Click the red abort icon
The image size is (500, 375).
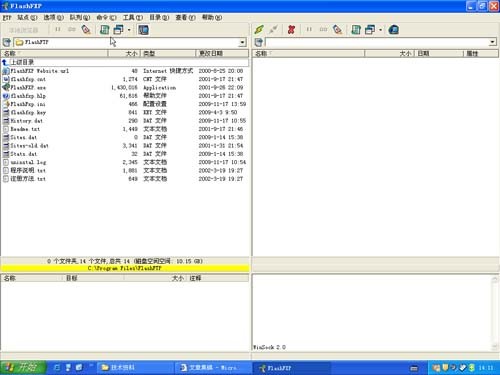point(291,30)
